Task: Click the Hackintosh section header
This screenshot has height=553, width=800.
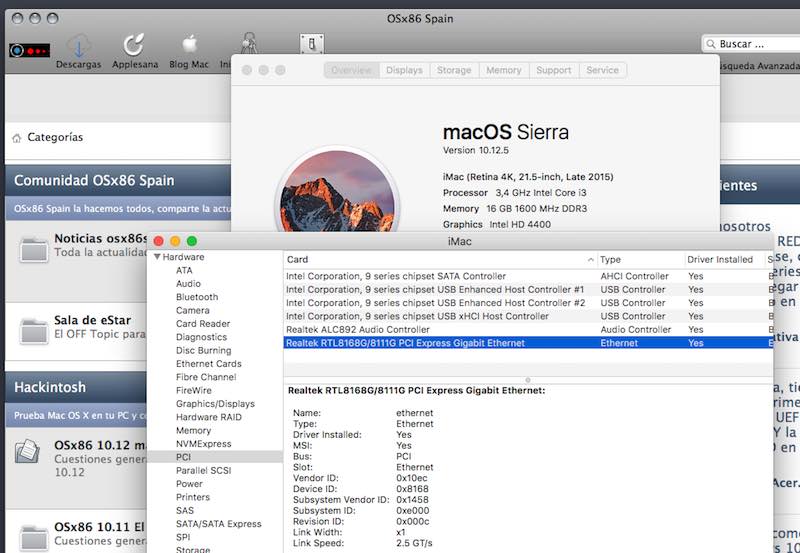Action: (50, 387)
